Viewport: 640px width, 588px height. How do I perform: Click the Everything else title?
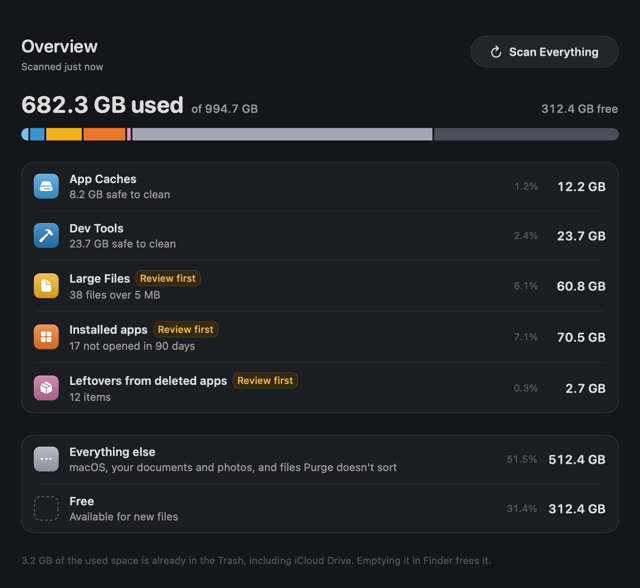point(112,452)
